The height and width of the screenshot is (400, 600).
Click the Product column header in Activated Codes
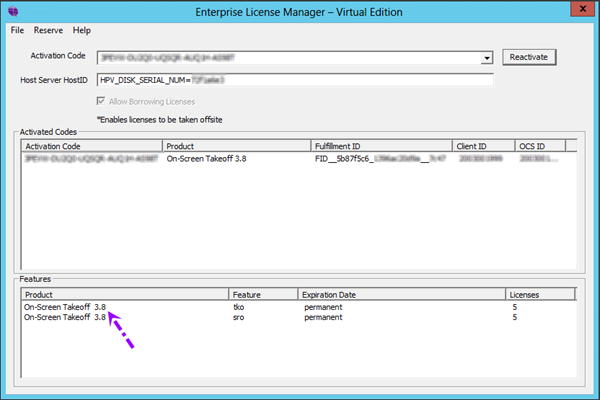tap(236, 146)
